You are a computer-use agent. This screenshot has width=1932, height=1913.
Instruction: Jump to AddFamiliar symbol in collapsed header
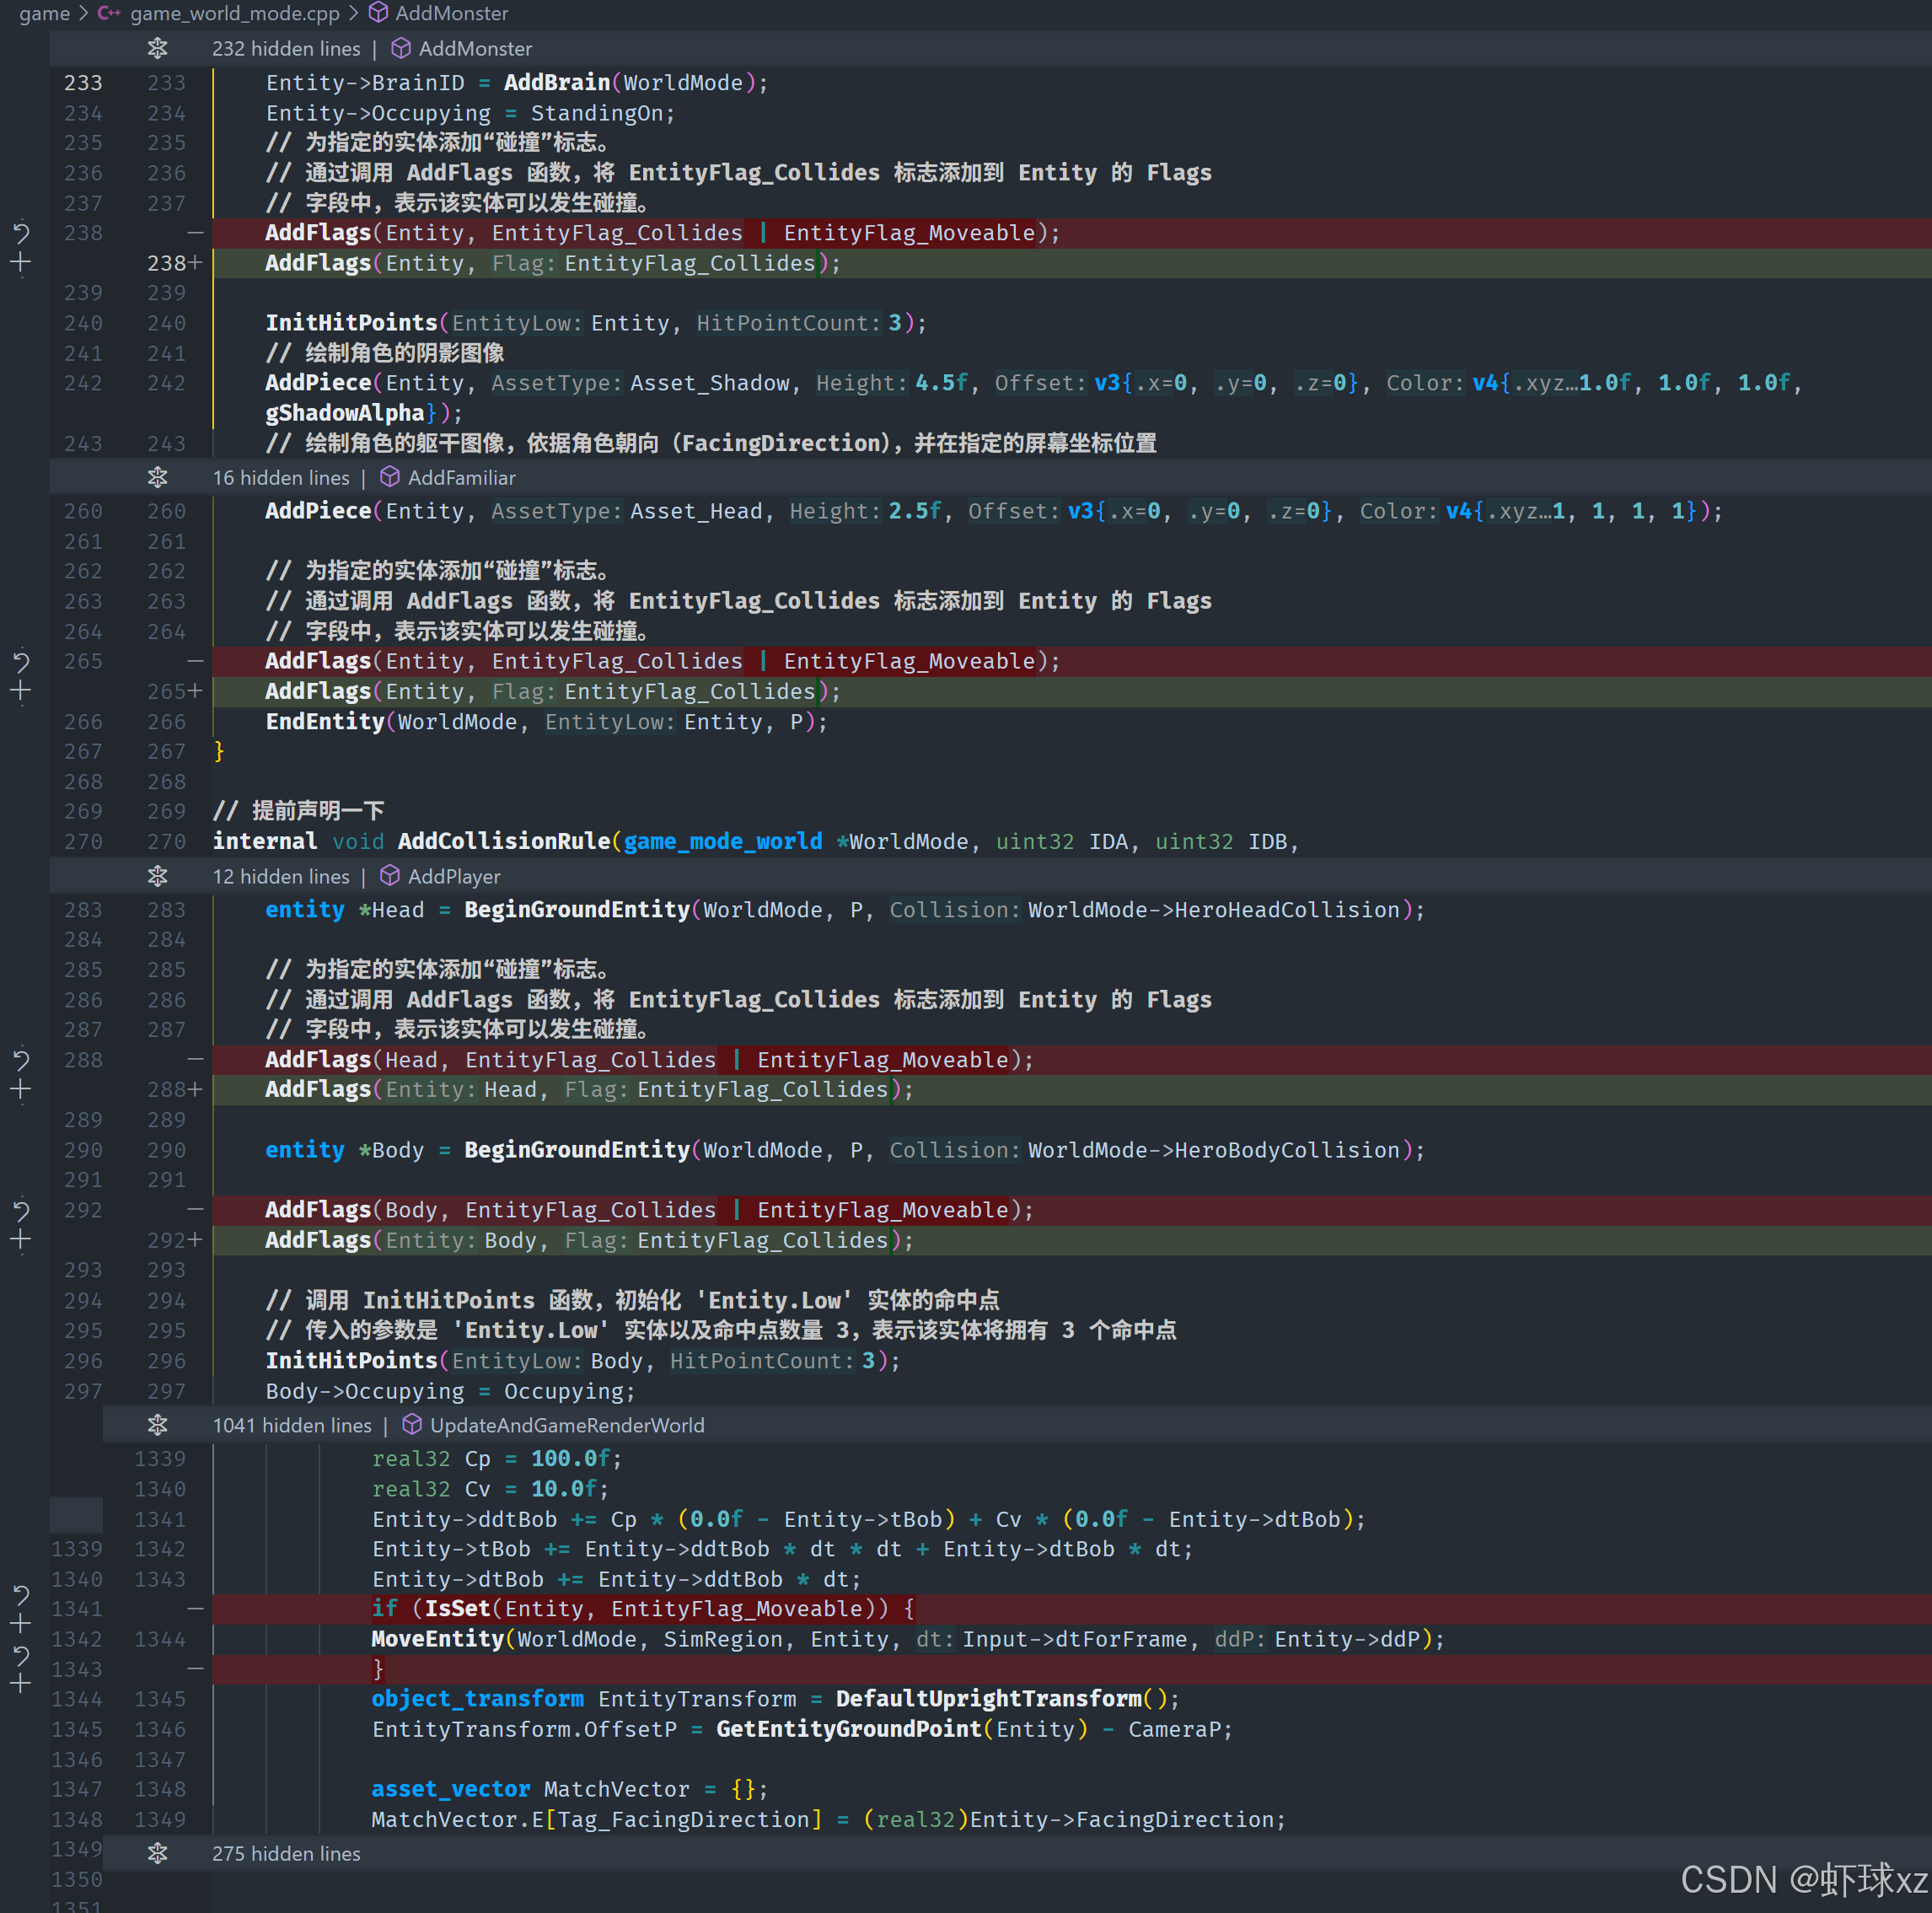tap(461, 477)
